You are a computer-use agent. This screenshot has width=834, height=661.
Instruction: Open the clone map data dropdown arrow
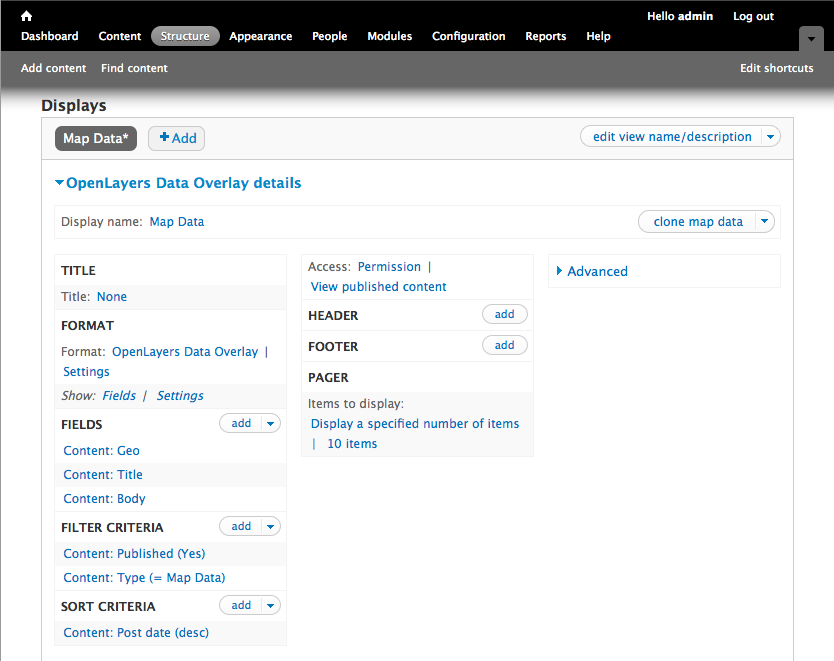pos(763,222)
